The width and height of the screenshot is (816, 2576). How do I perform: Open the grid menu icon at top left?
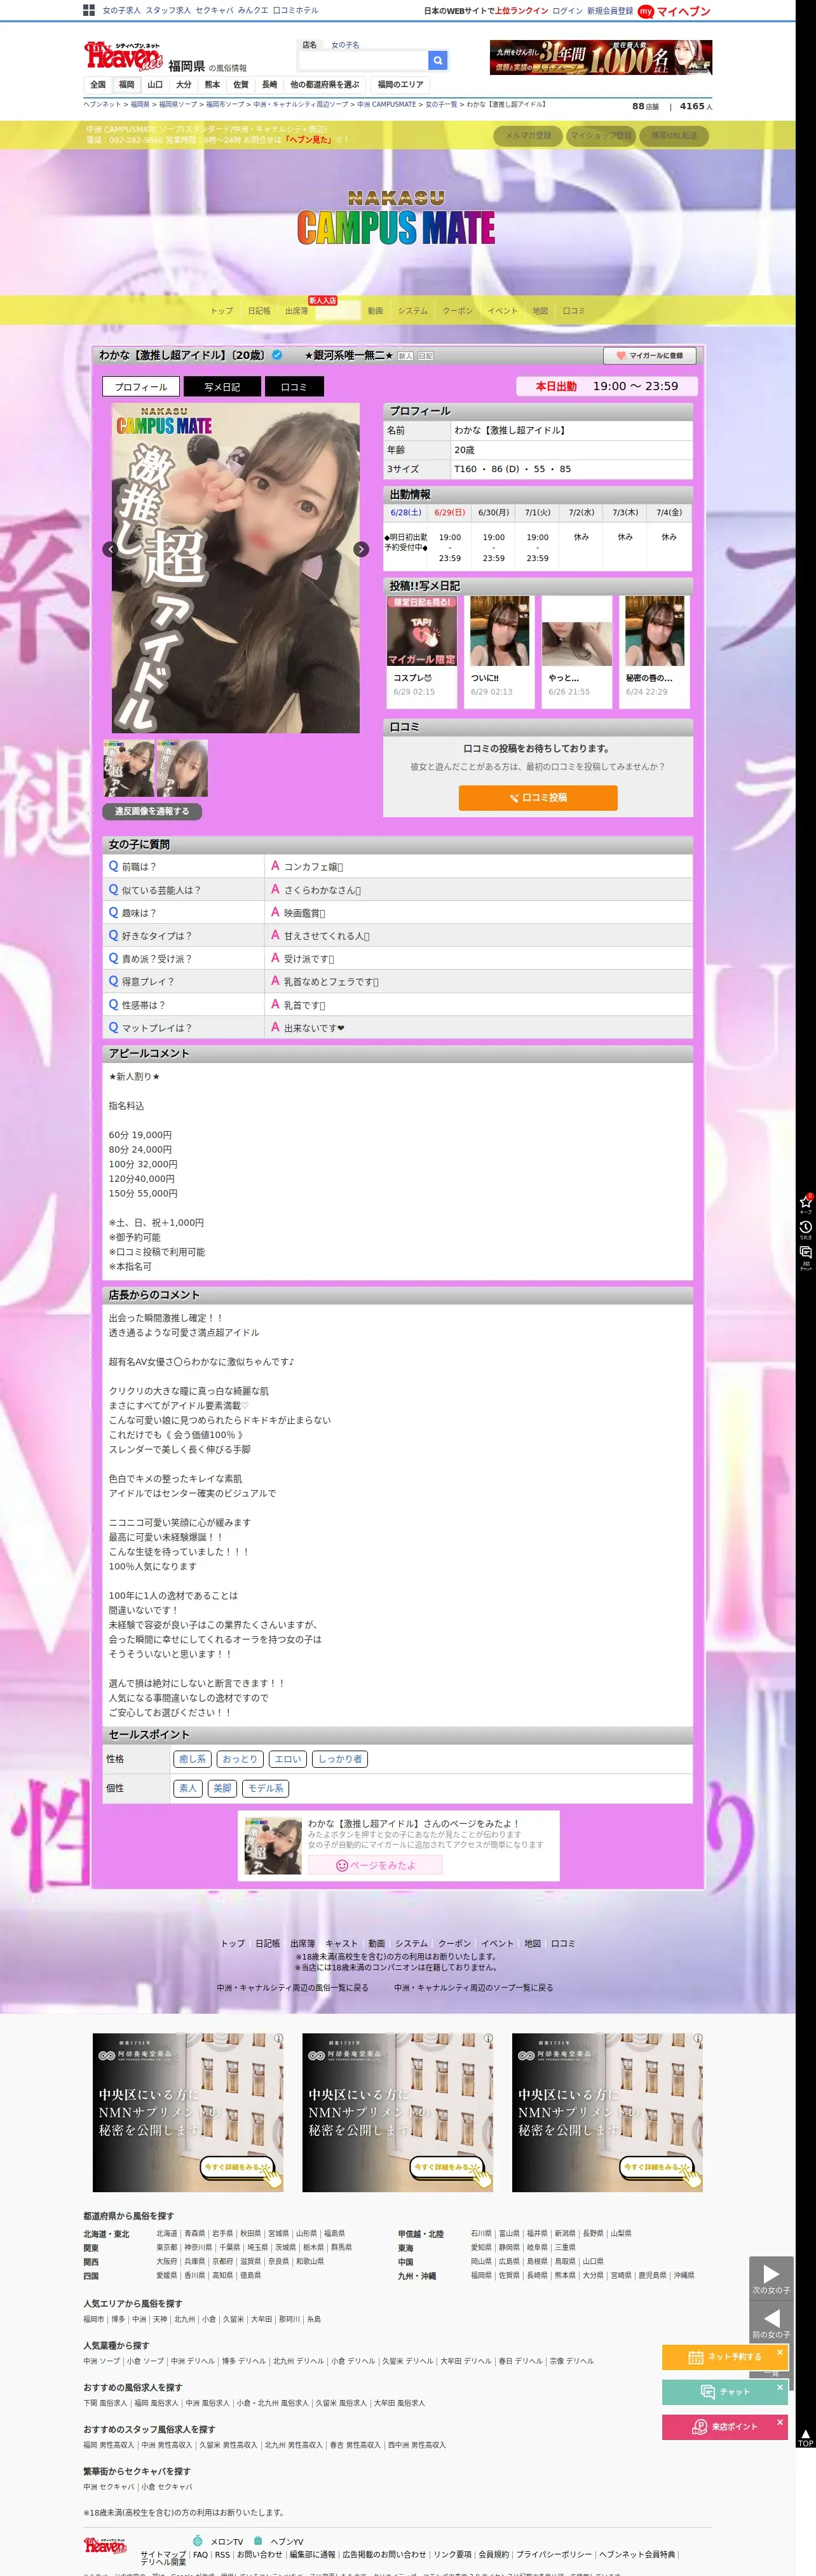[89, 10]
